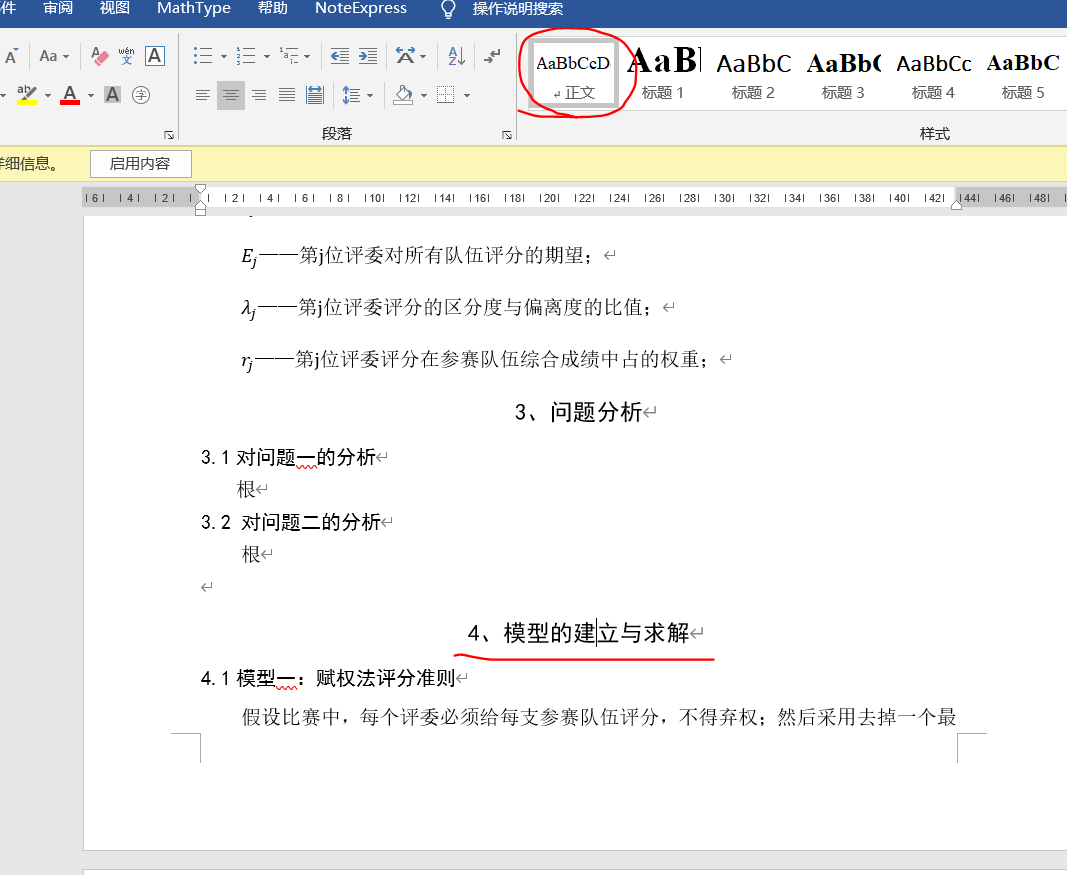Increase paragraph indent

pyautogui.click(x=368, y=56)
